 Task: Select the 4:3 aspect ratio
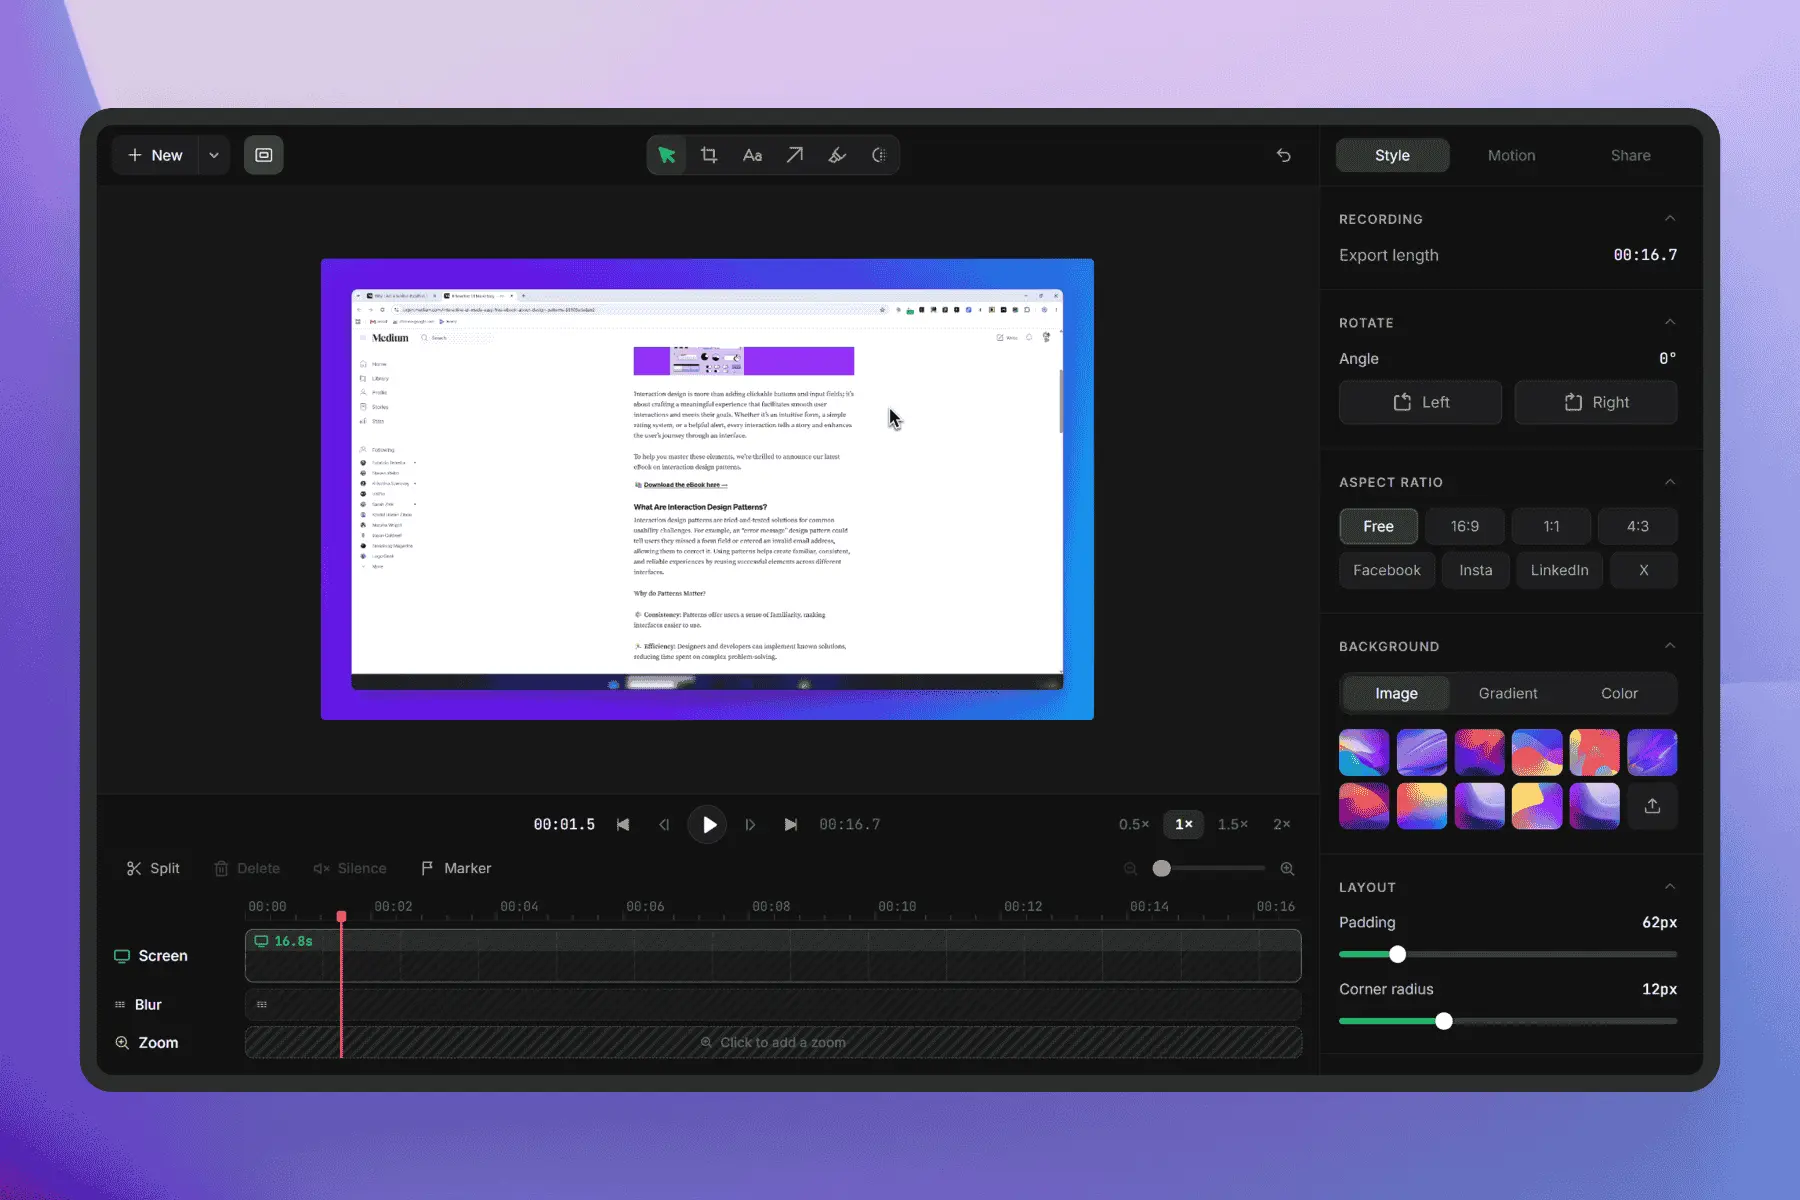(1638, 526)
